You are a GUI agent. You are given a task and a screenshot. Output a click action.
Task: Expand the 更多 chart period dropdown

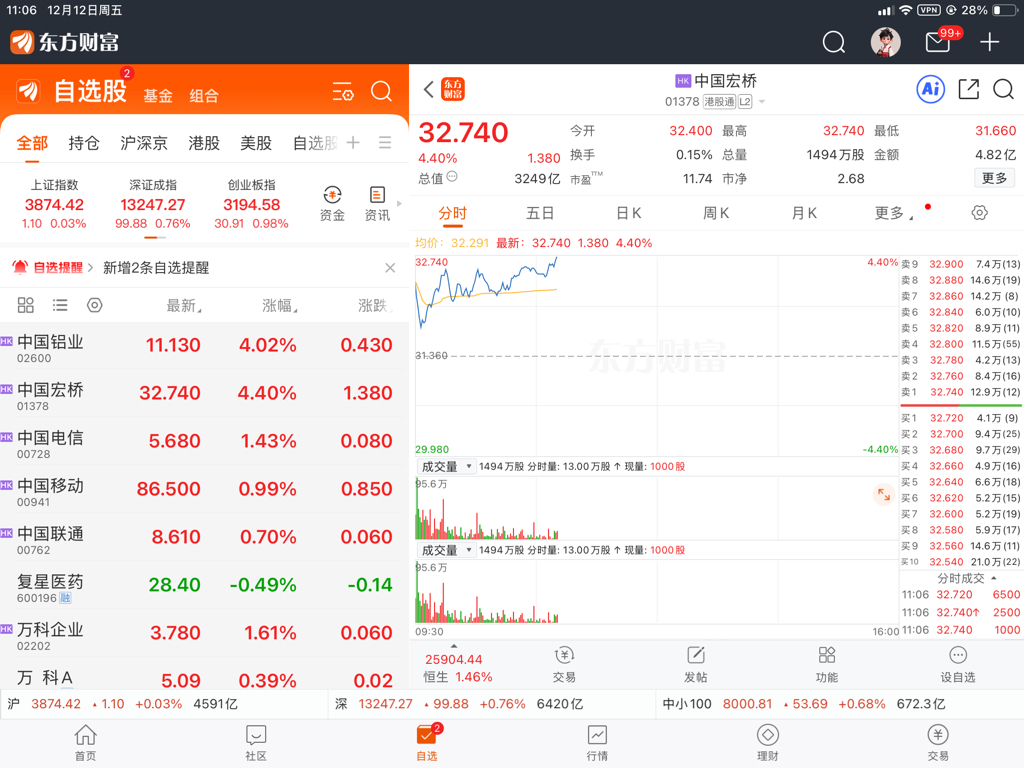893,213
